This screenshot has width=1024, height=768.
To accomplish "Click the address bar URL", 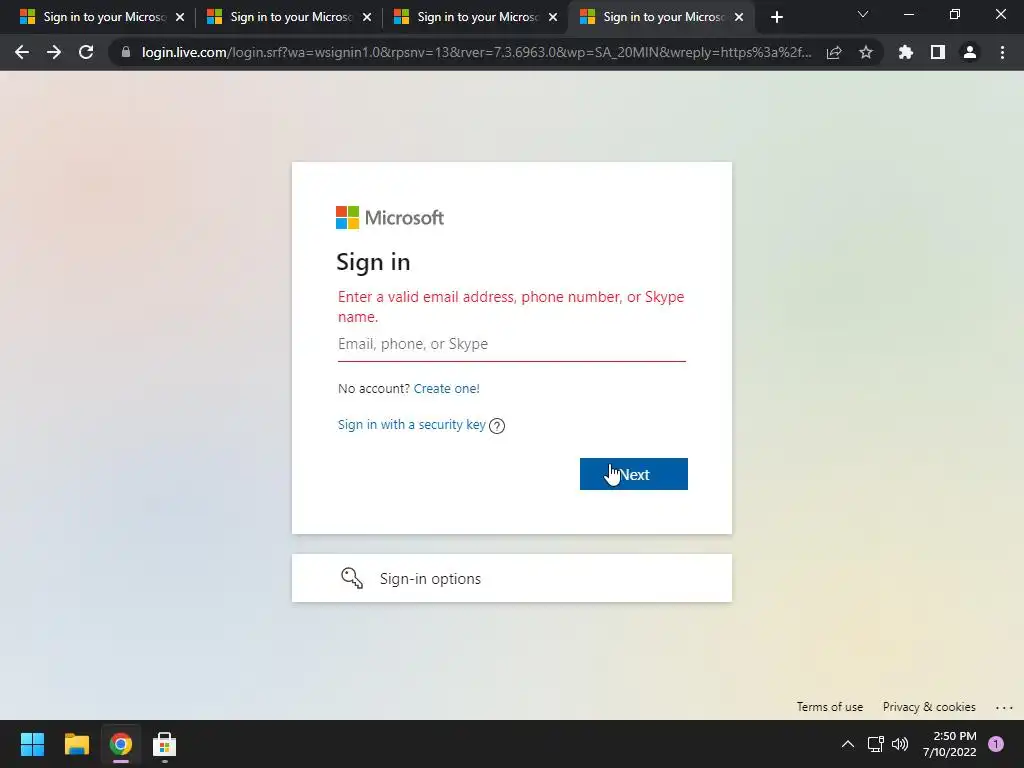I will (x=477, y=52).
